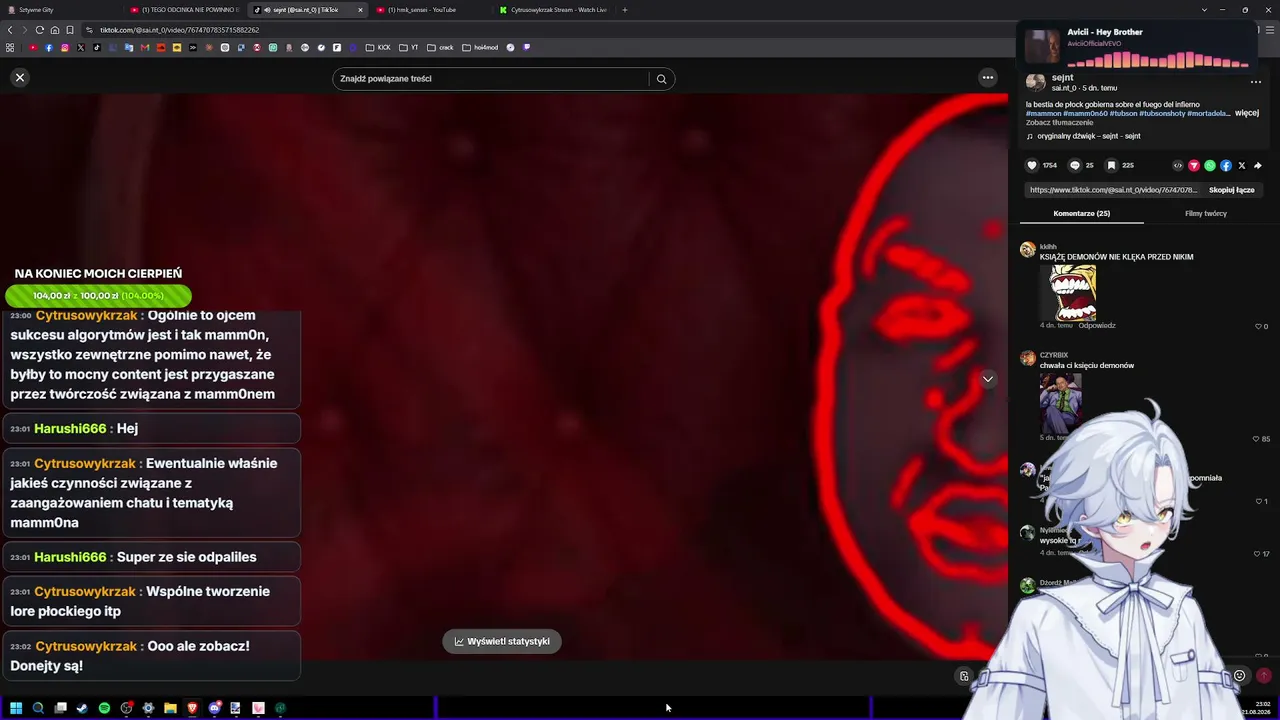Open a new browser tab
Screen dimensions: 1280x720
pyautogui.click(x=625, y=10)
